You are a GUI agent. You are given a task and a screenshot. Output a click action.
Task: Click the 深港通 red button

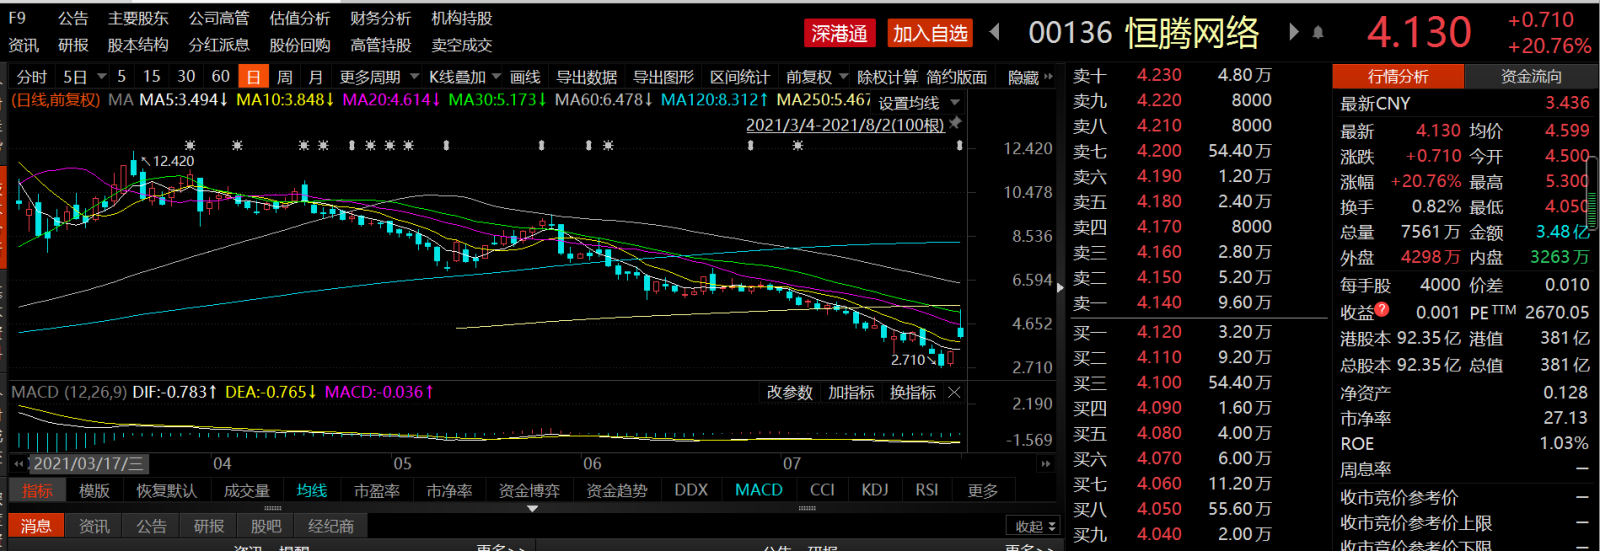(839, 34)
